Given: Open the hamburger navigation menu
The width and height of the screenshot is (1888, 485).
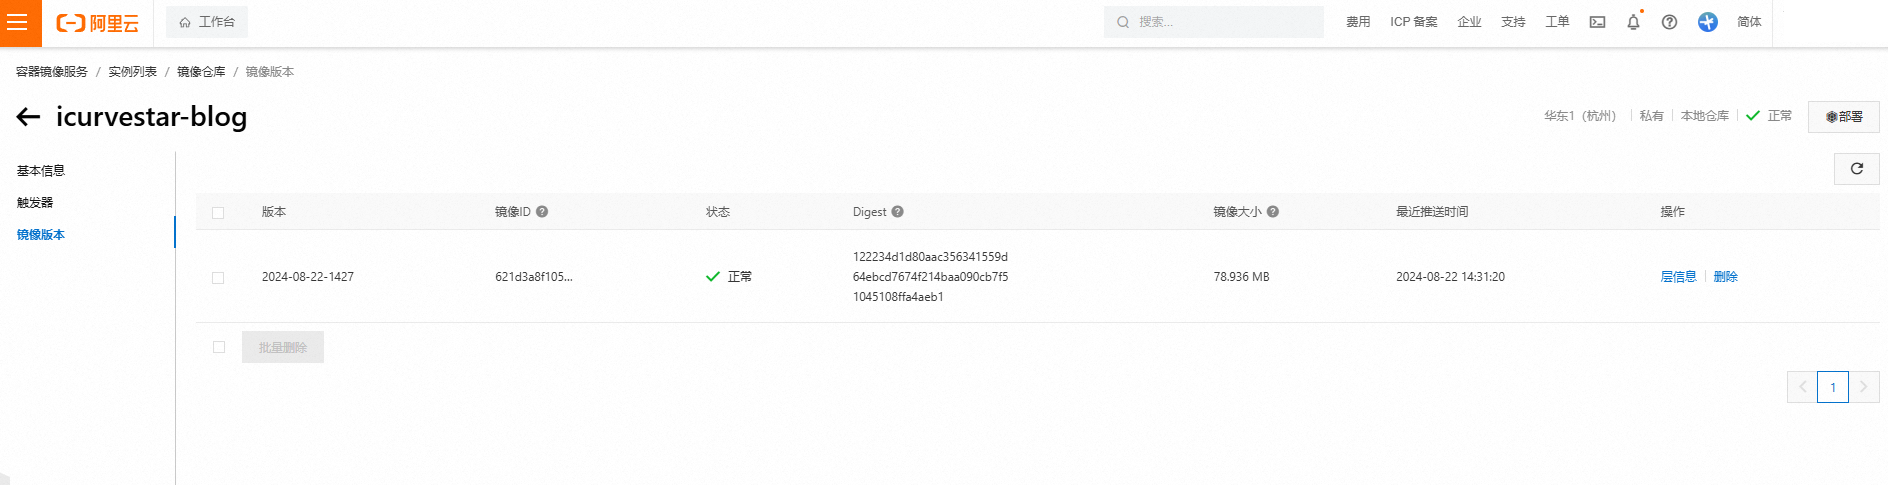Looking at the screenshot, I should click(18, 22).
